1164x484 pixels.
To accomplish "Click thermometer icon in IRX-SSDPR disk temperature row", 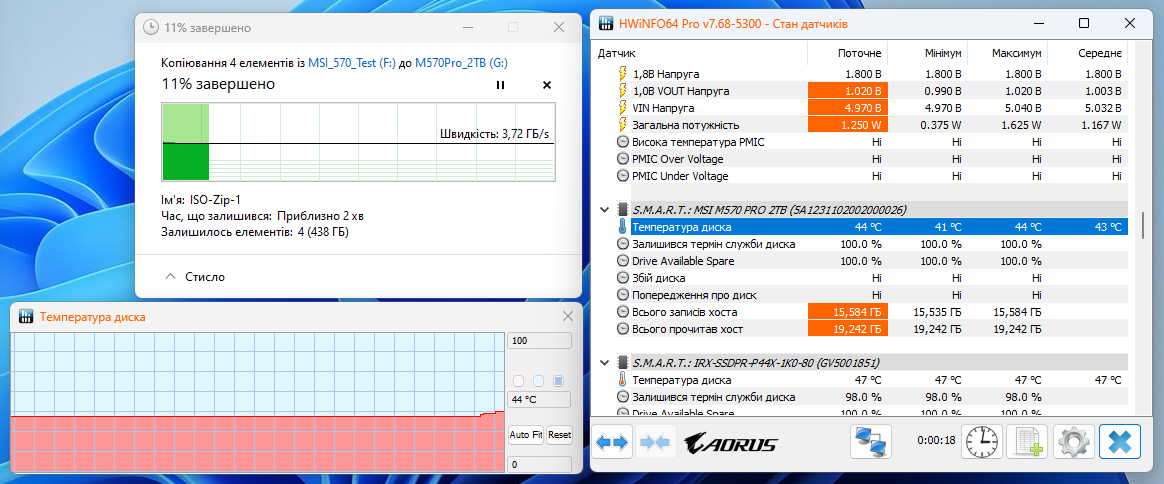I will pyautogui.click(x=622, y=380).
